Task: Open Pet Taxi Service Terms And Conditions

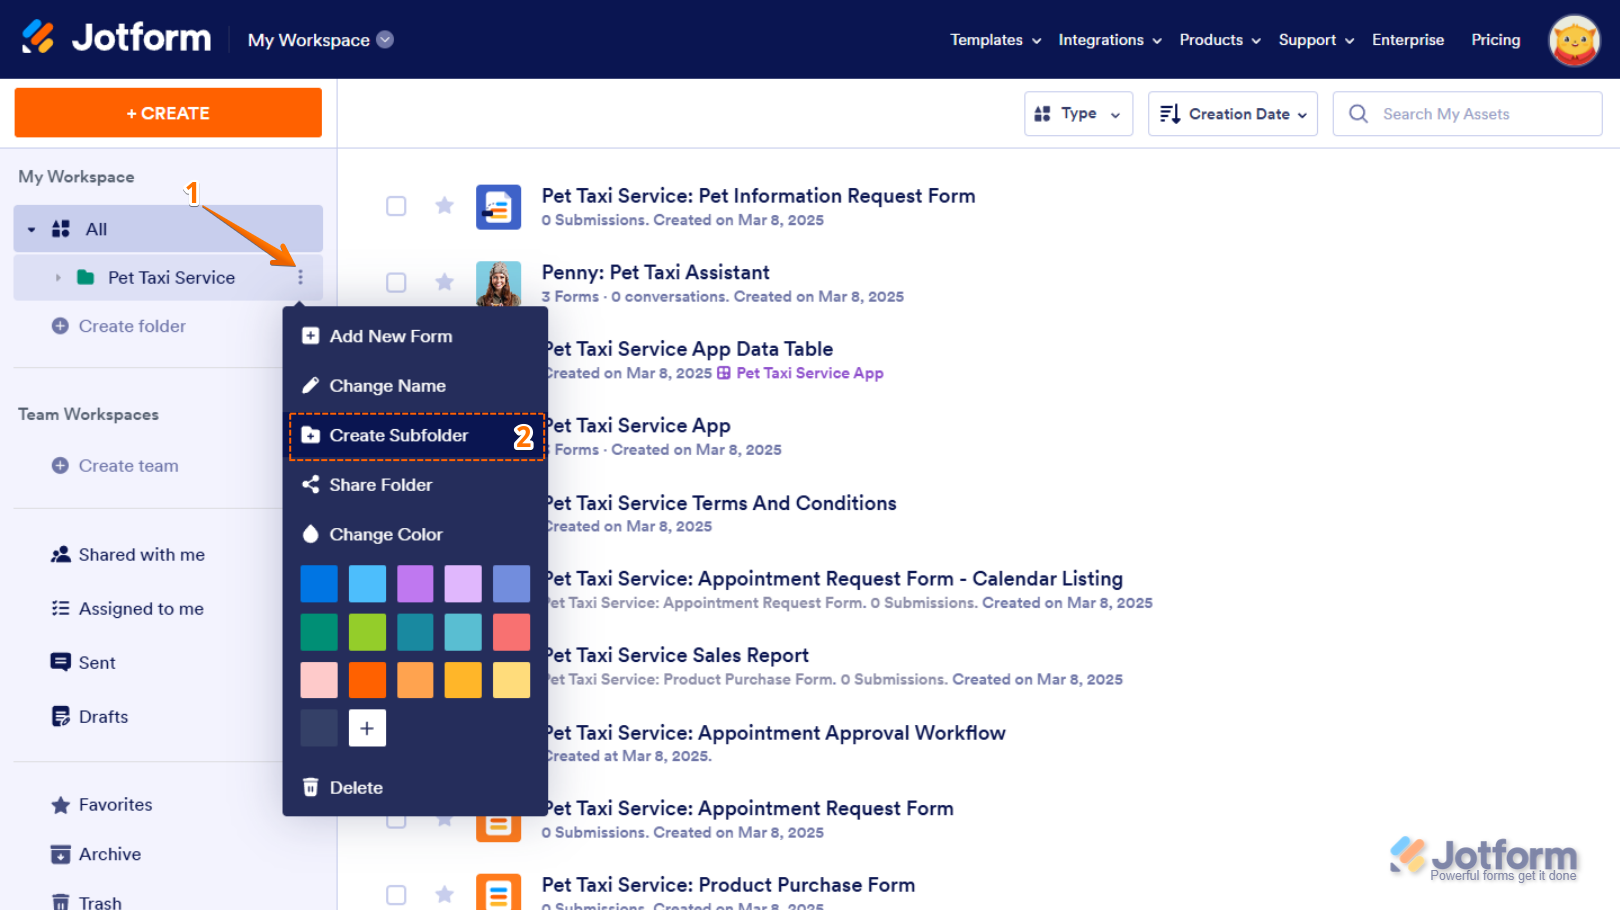Action: (x=721, y=503)
